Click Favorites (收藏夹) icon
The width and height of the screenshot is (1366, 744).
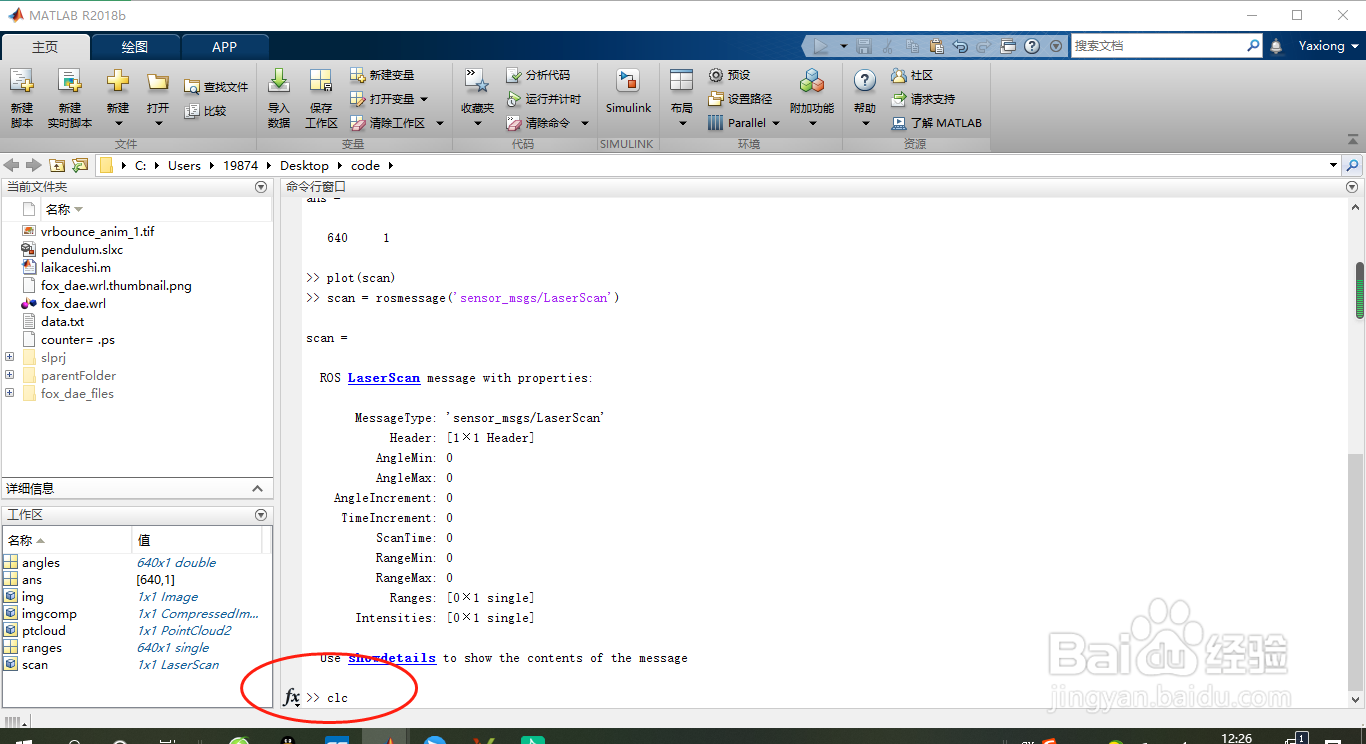pyautogui.click(x=477, y=82)
